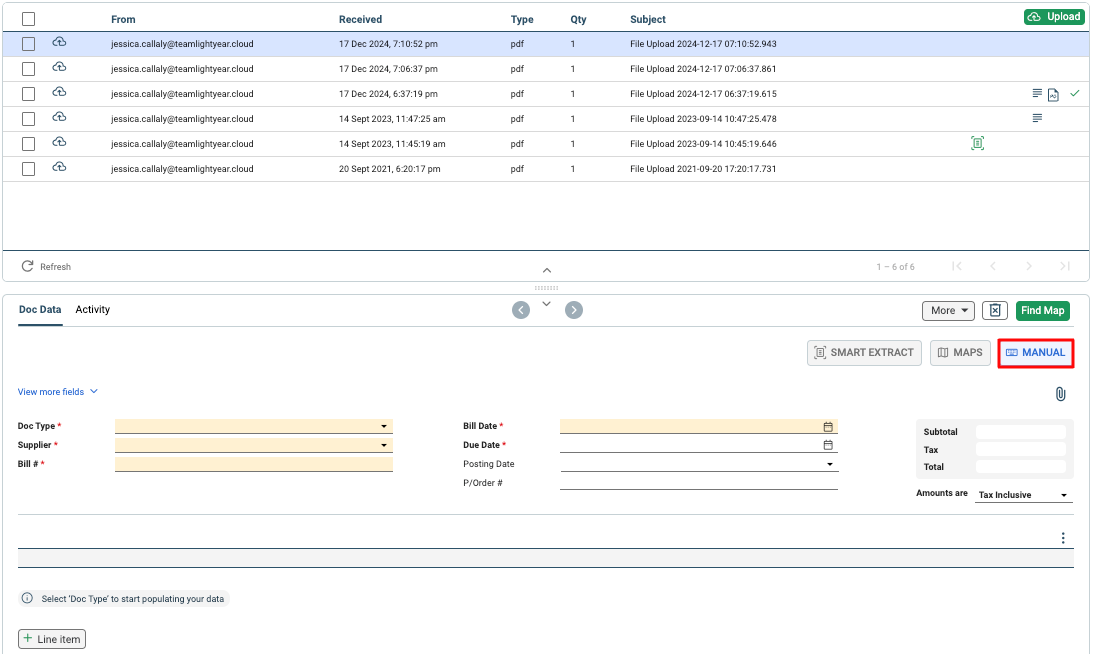Screen dimensions: 1093x654
Task: Click the cloud upload icon in the 11:45:19 am row
Action: (59, 143)
